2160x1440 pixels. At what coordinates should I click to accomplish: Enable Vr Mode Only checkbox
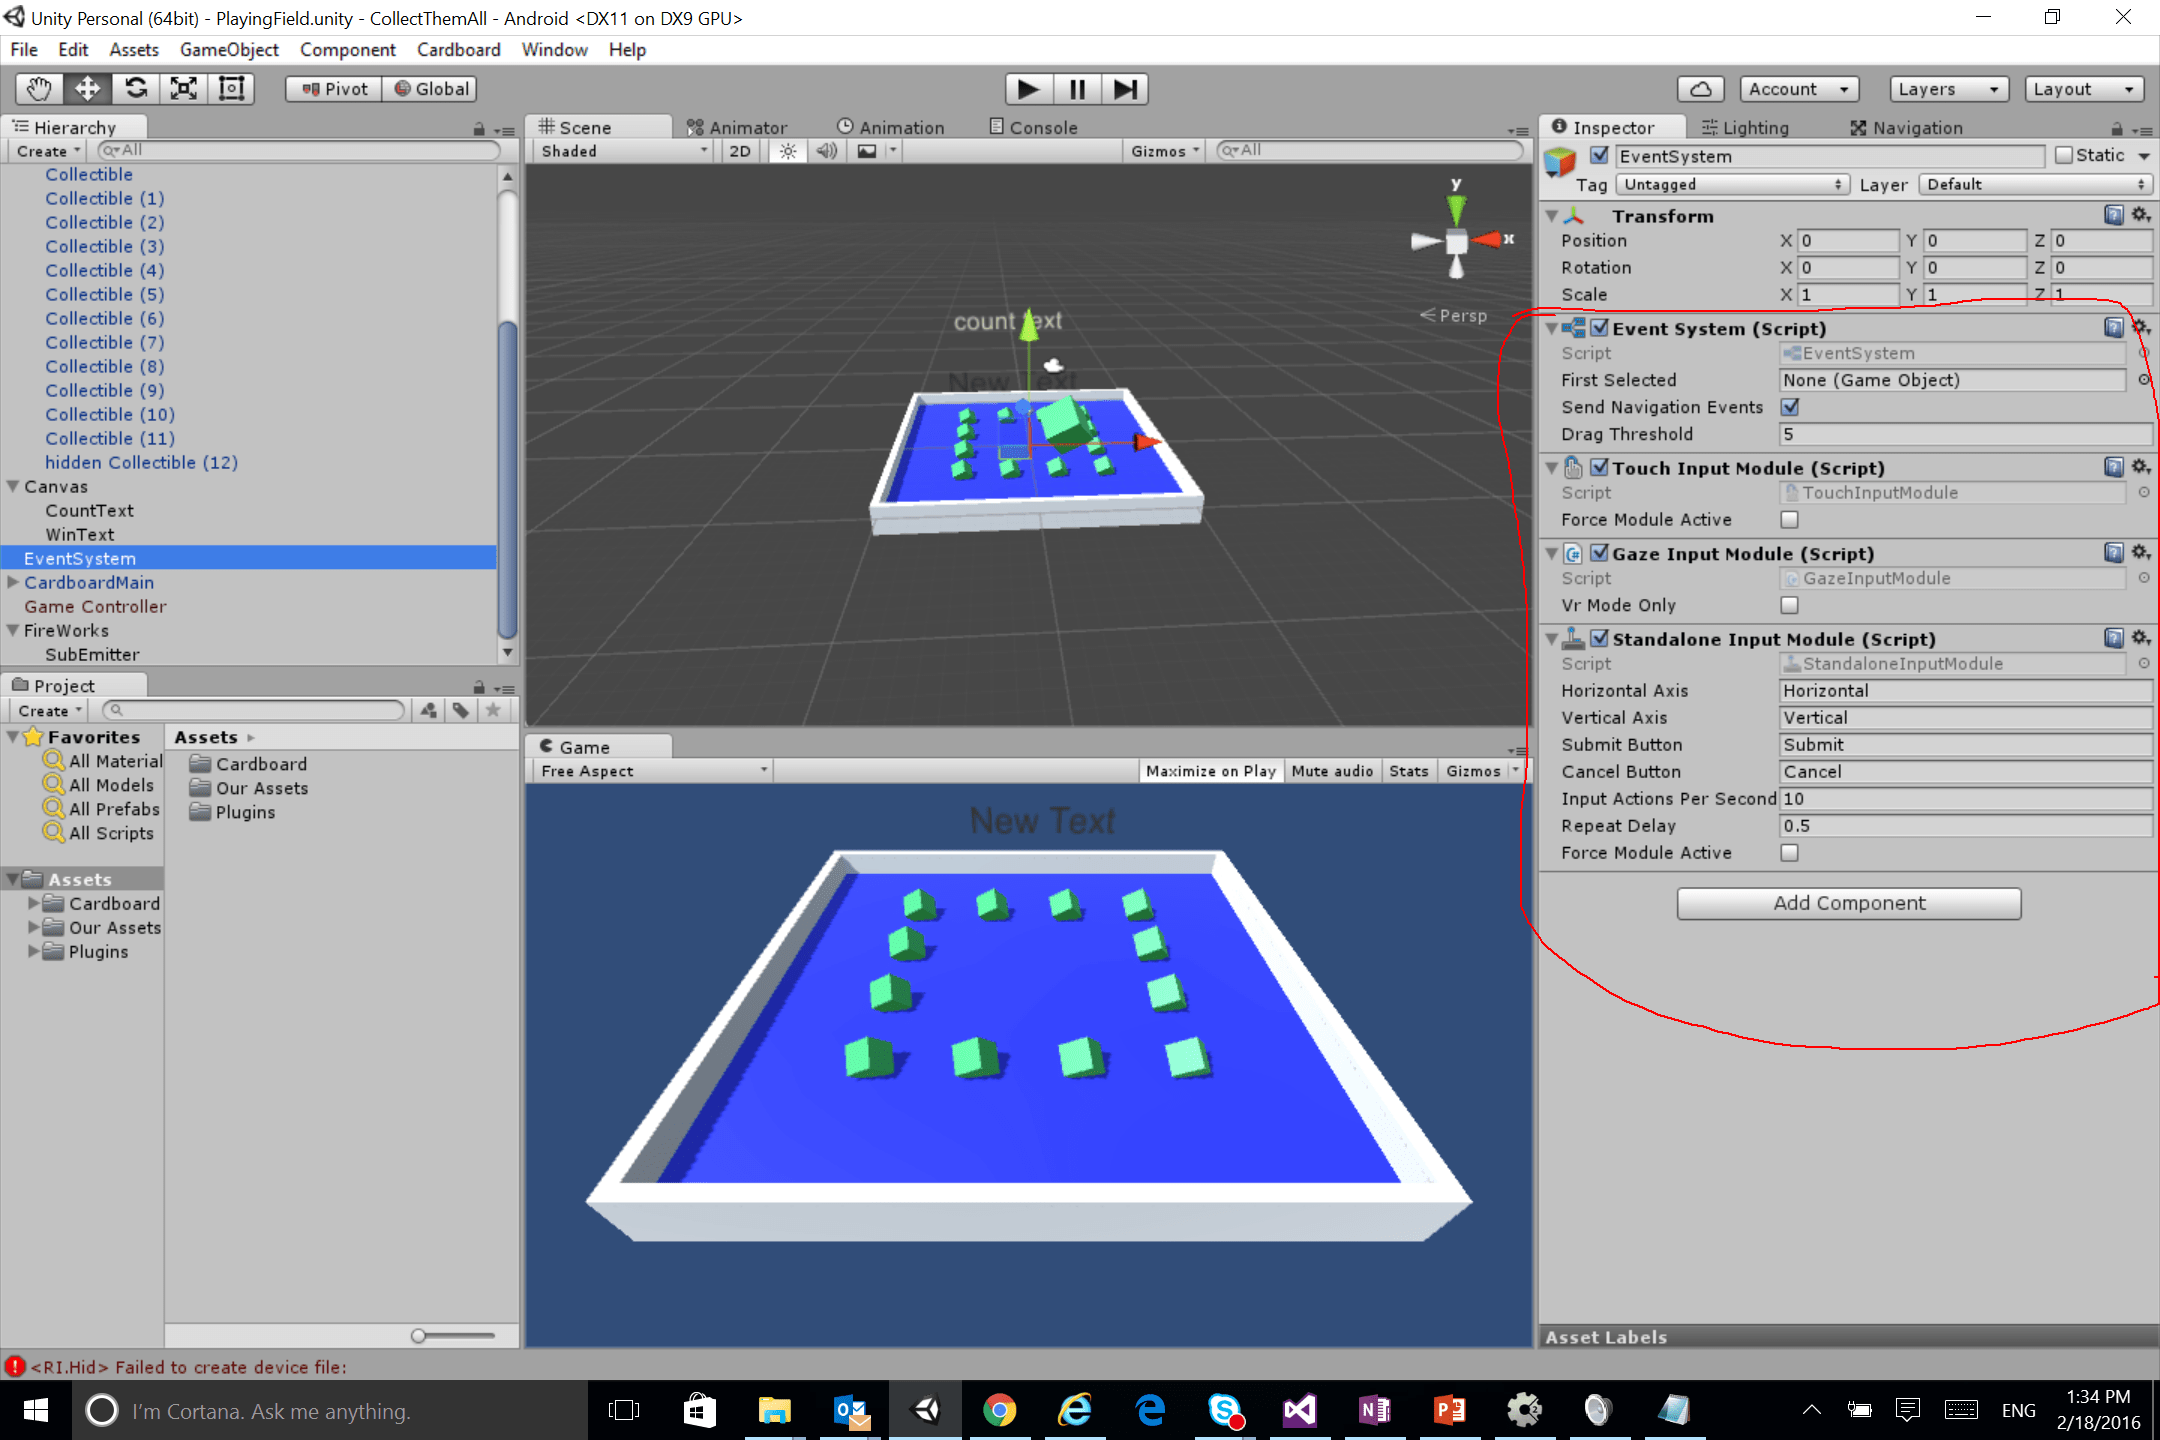tap(1790, 605)
